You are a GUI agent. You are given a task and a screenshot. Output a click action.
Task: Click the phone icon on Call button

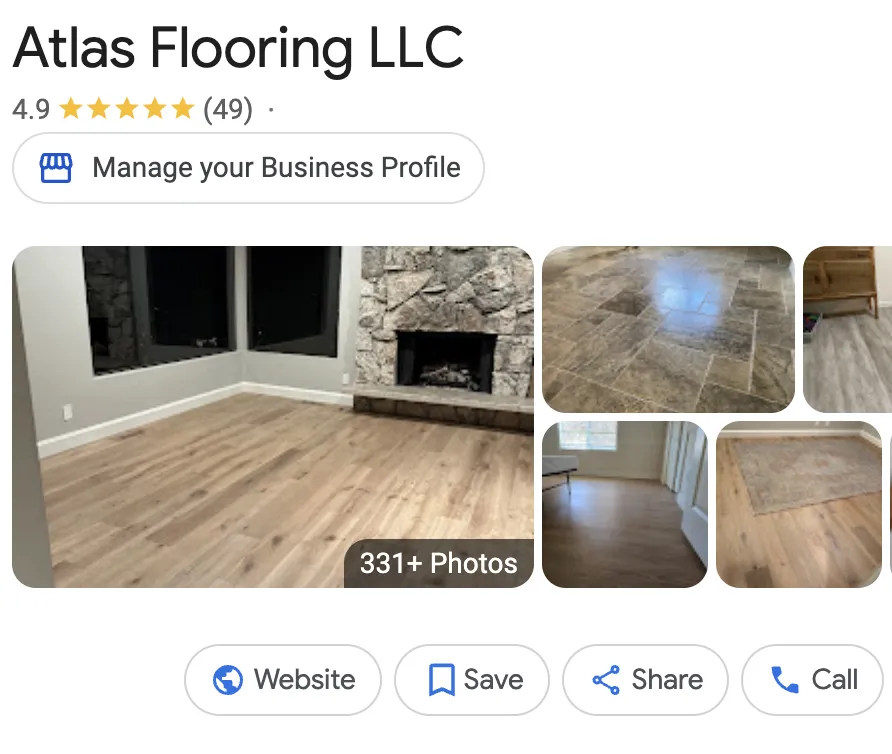[x=785, y=680]
